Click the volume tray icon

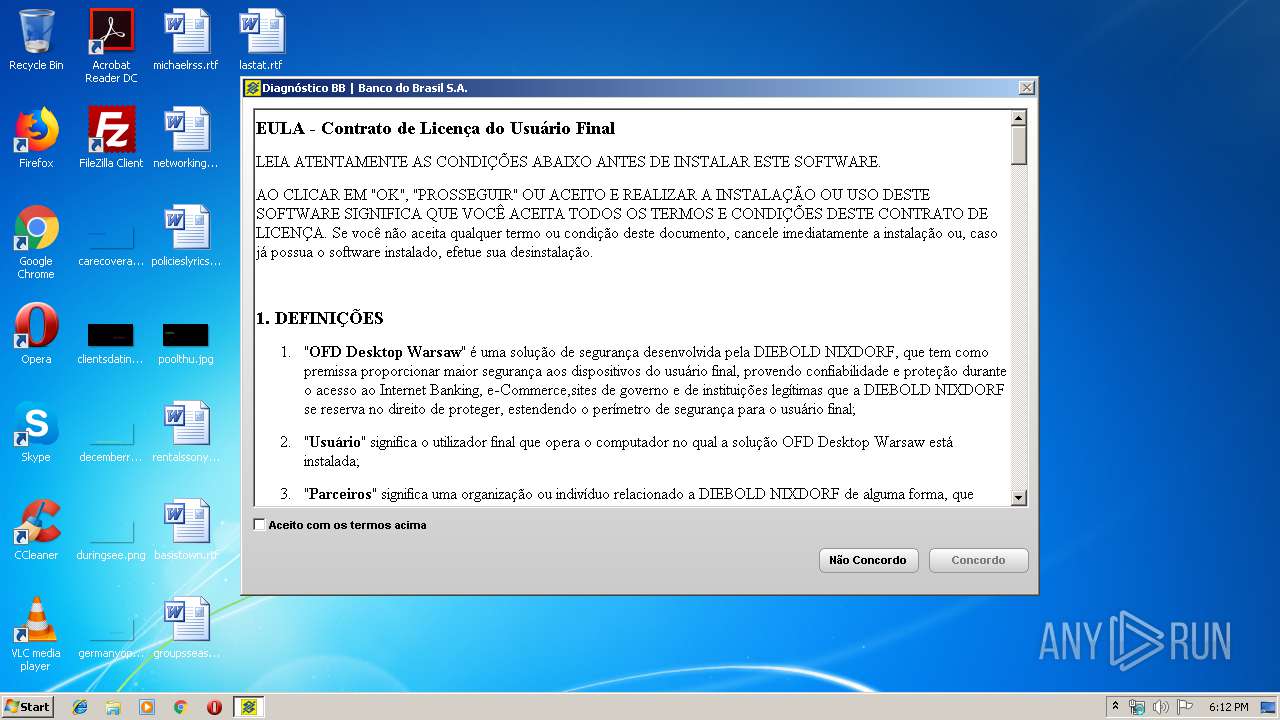tap(1161, 707)
